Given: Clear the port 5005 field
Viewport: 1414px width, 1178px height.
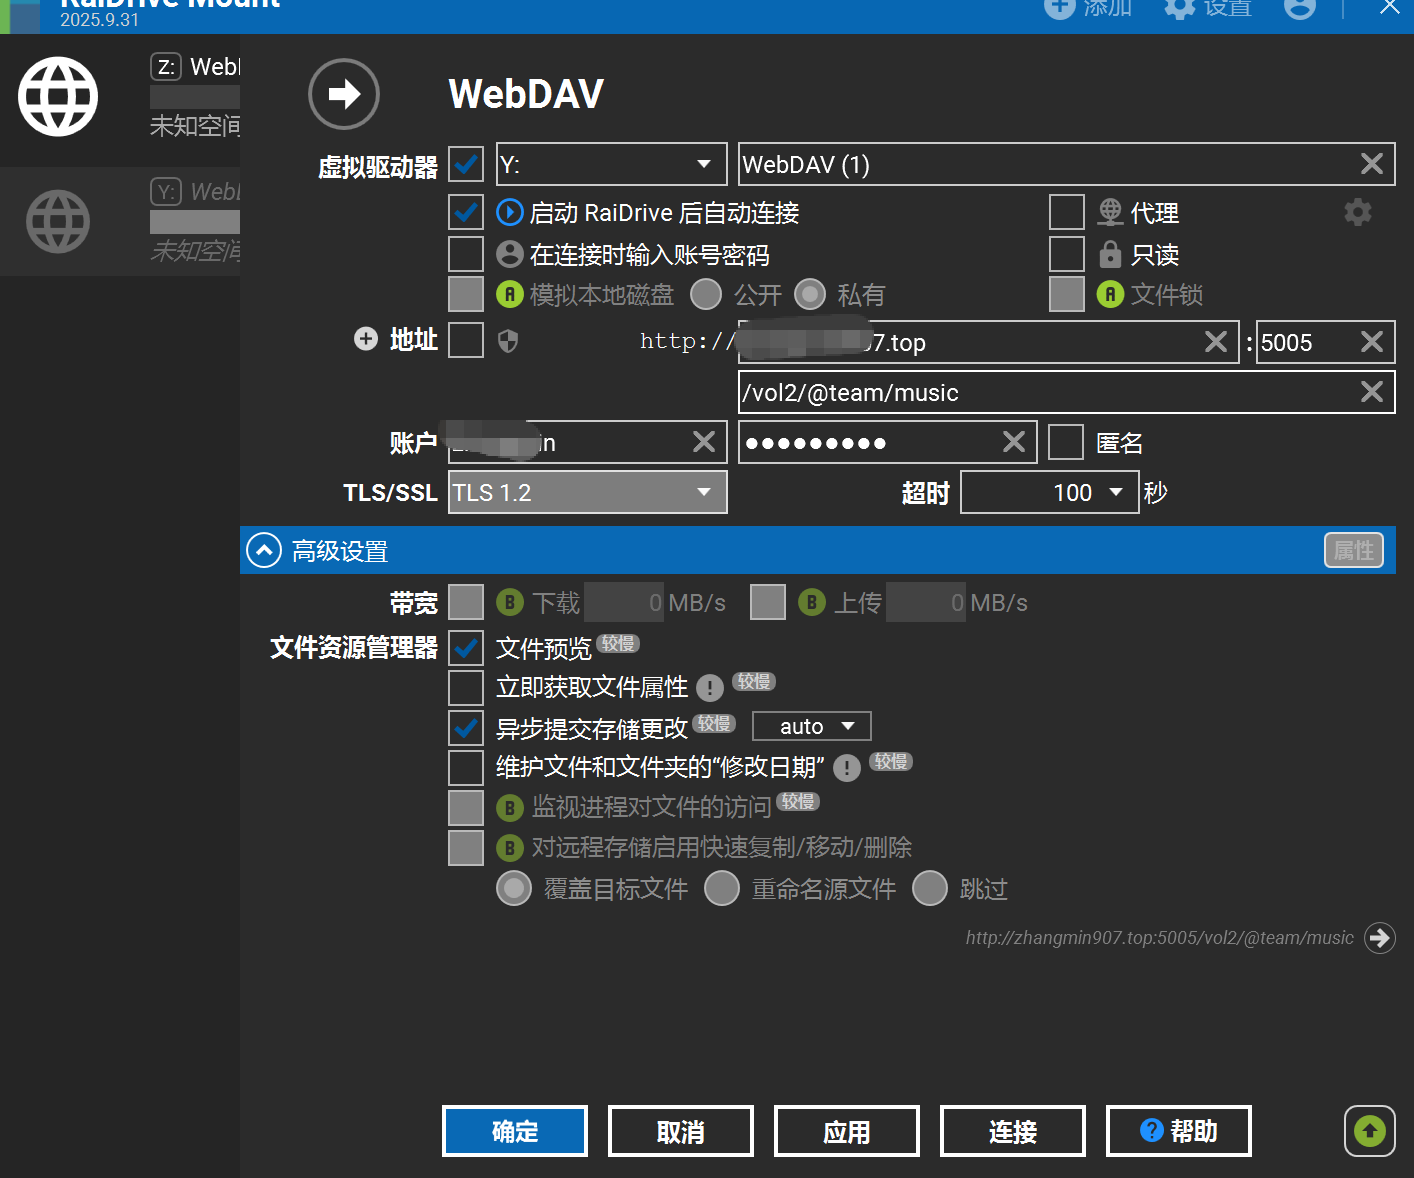Looking at the screenshot, I should click(x=1372, y=342).
